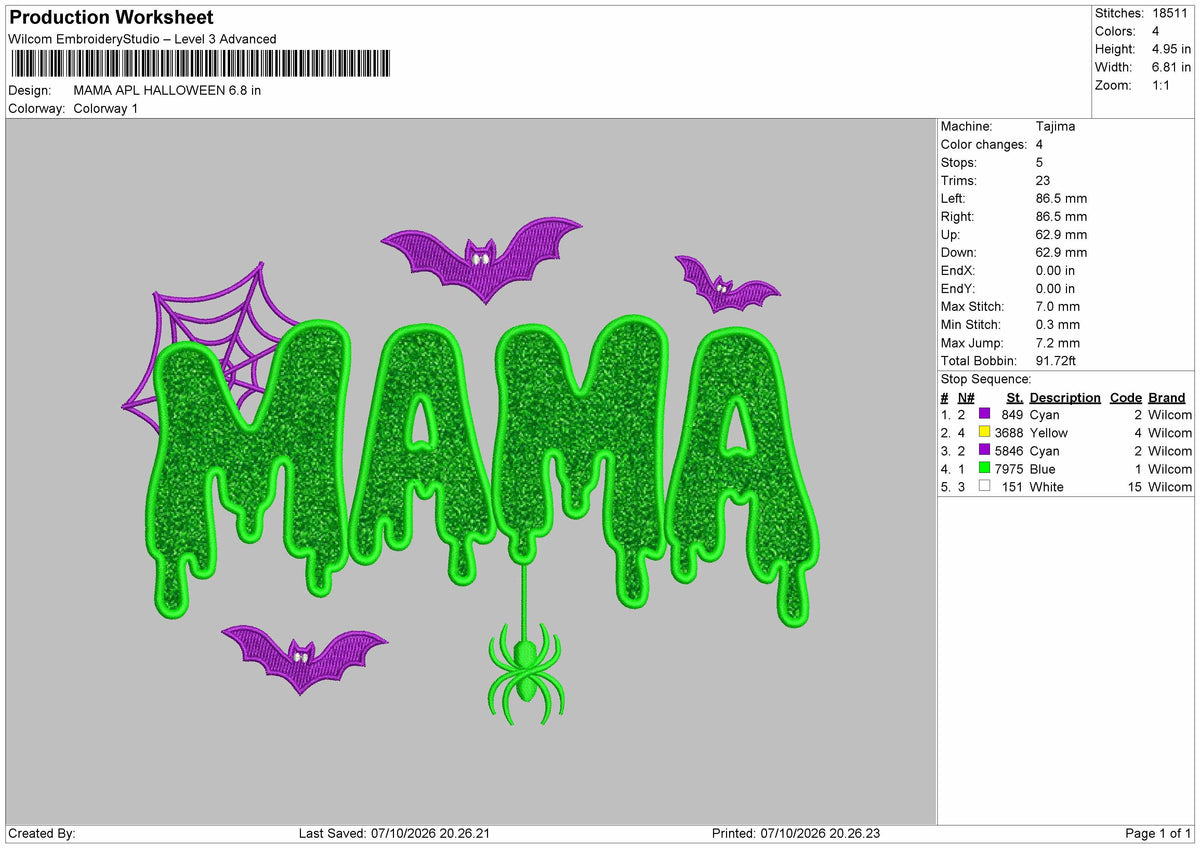Click the yellow color swatch in stop sequence
The height and width of the screenshot is (848, 1200).
click(x=985, y=433)
